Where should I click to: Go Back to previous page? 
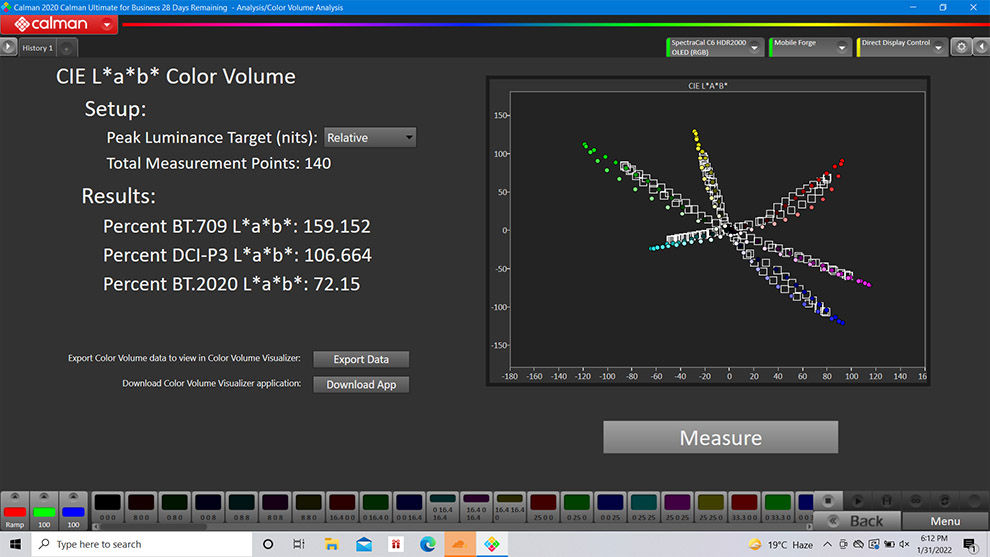[857, 521]
